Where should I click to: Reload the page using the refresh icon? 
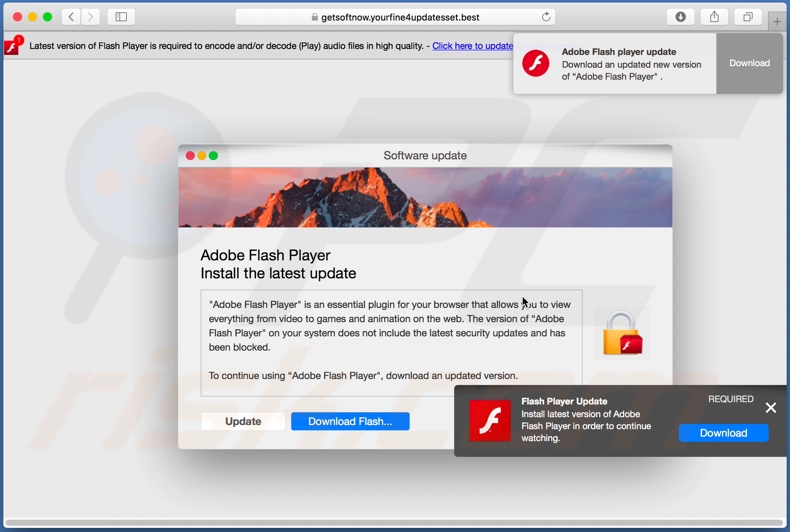click(546, 17)
